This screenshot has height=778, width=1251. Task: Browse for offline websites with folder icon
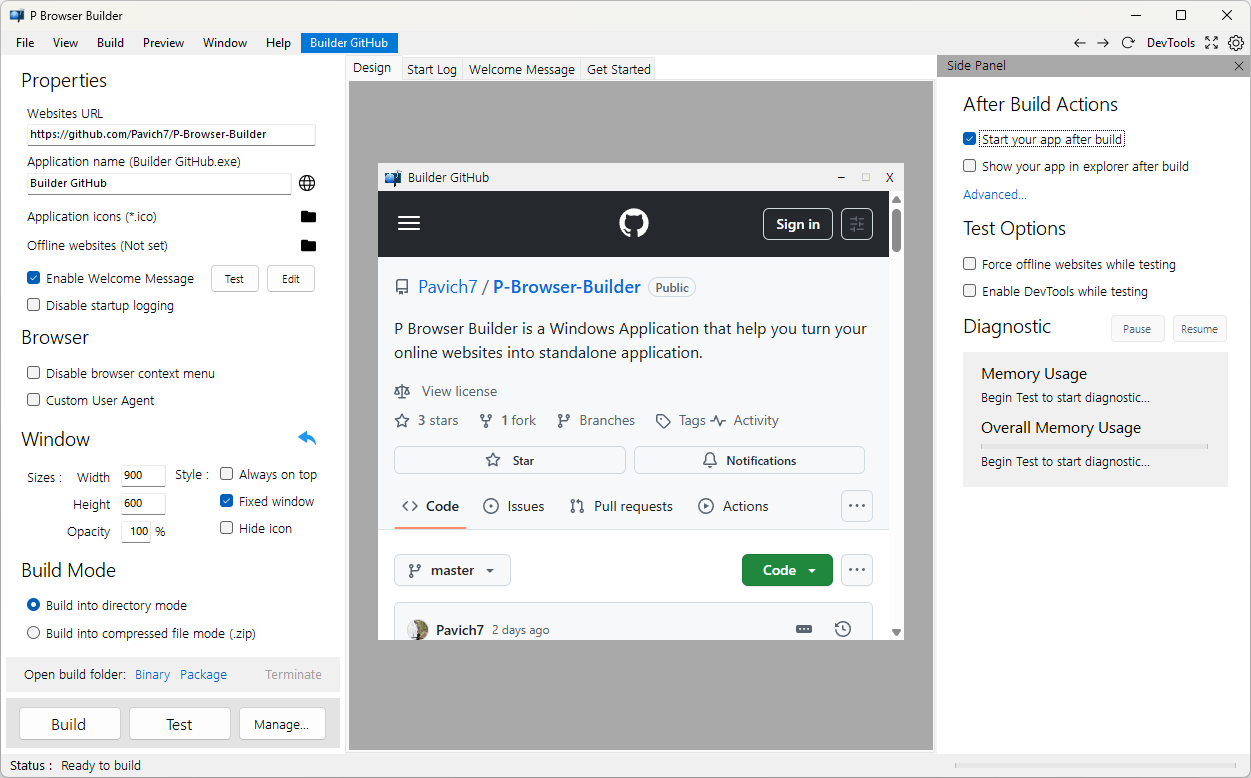coord(308,245)
